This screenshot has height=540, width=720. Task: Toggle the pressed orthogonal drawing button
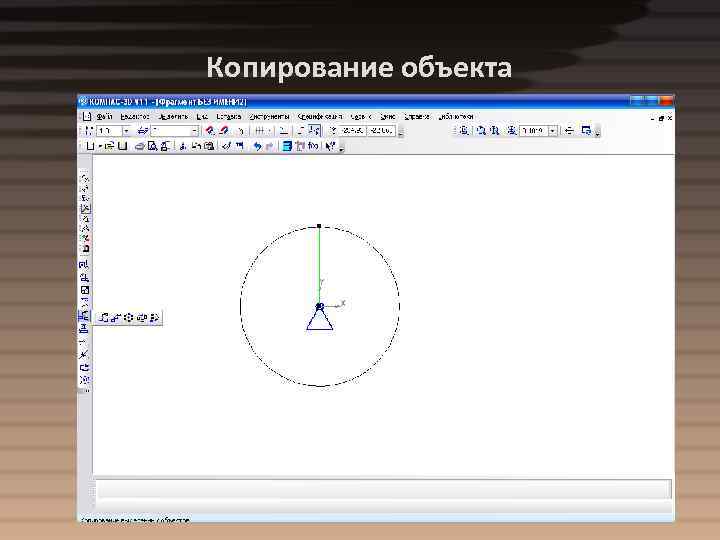coord(315,131)
